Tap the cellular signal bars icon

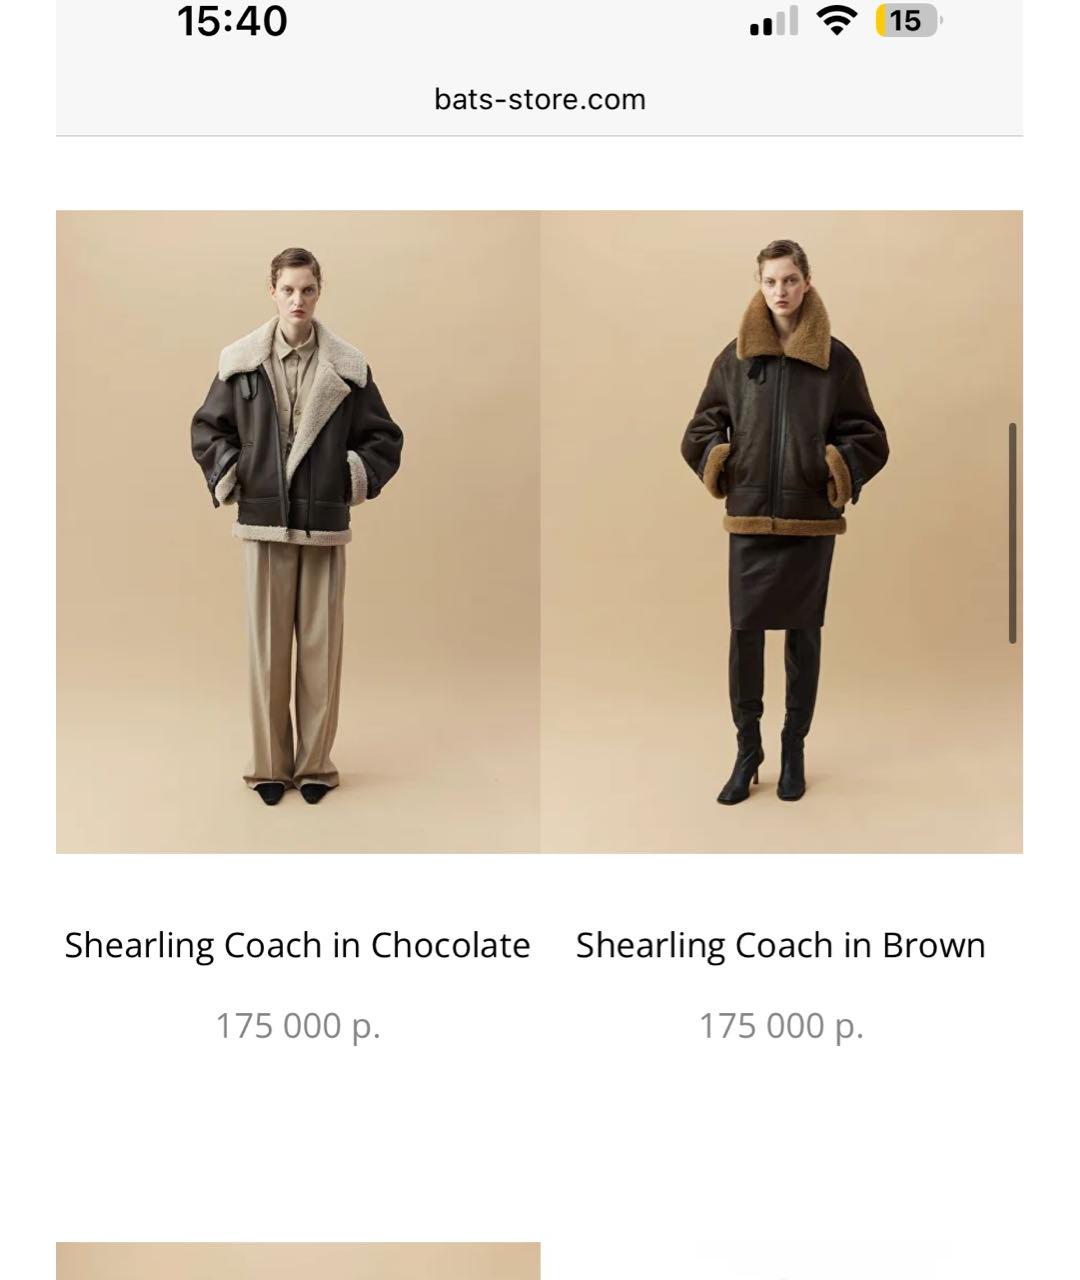pyautogui.click(x=774, y=21)
